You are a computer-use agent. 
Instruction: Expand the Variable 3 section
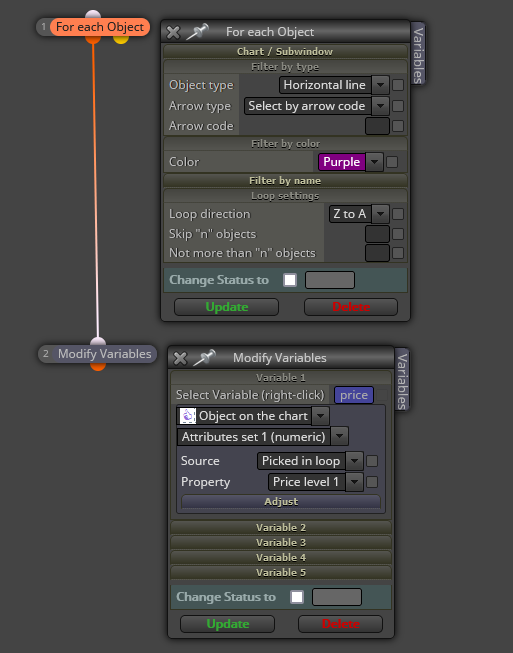pos(281,543)
